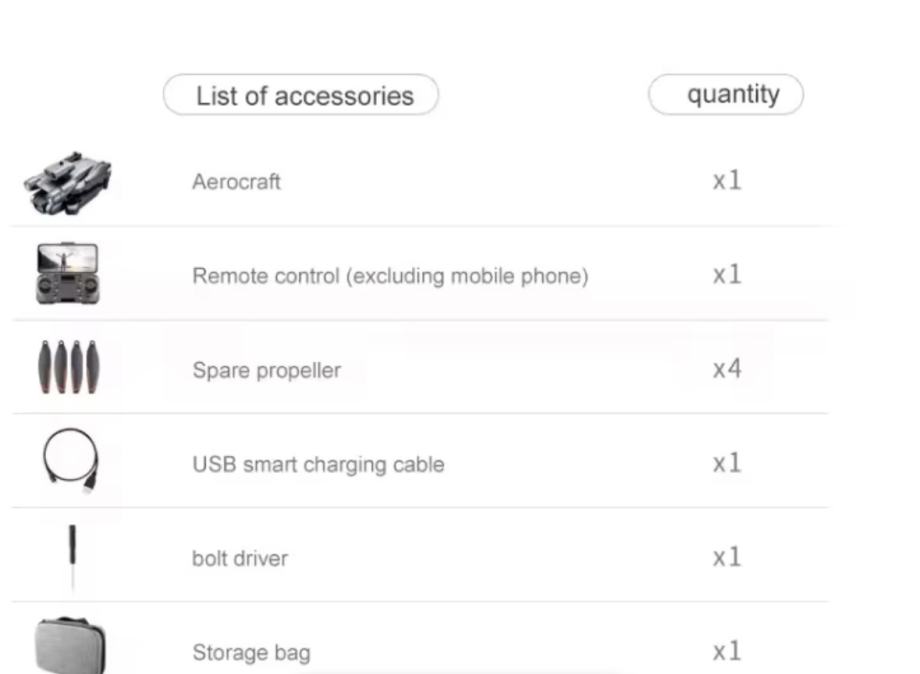Select the Spare propeller label

pyautogui.click(x=266, y=370)
